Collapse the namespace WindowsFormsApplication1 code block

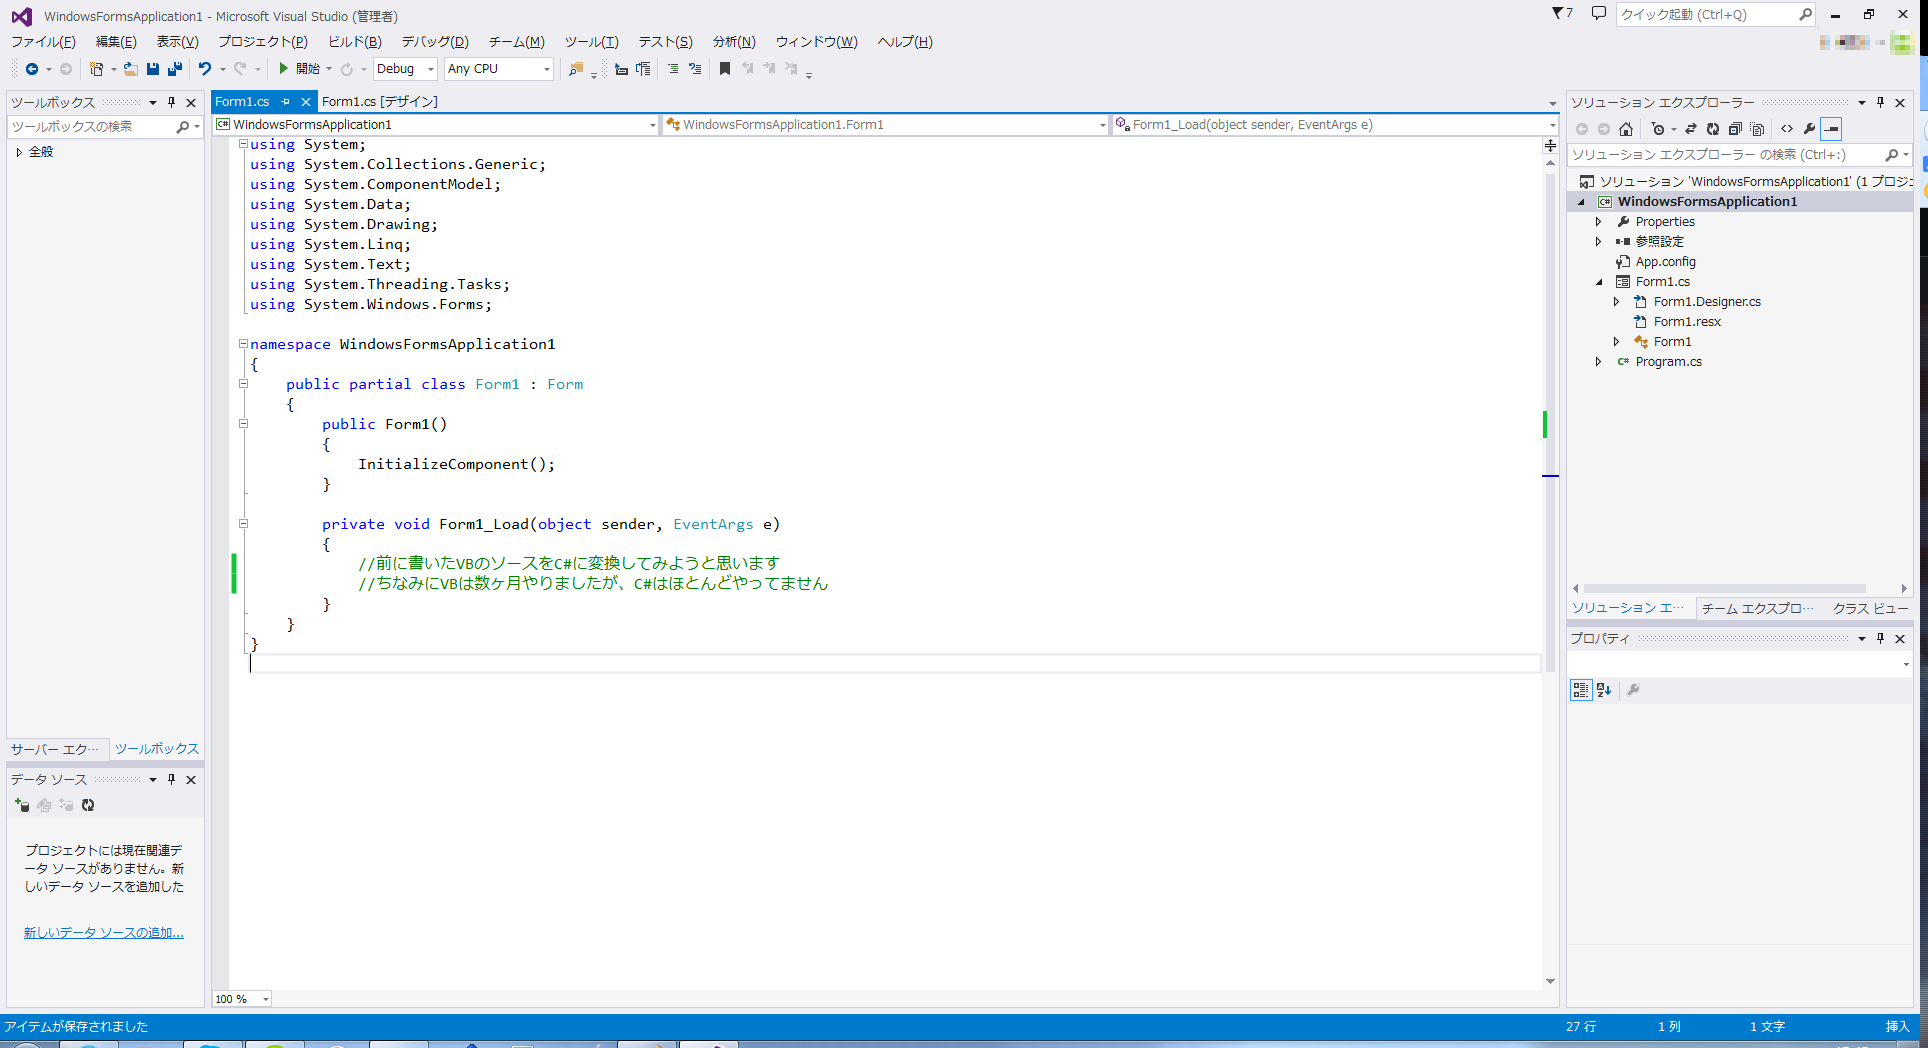pyautogui.click(x=243, y=344)
